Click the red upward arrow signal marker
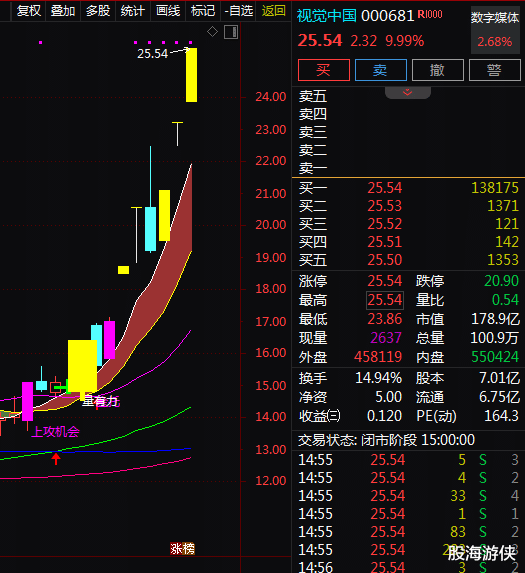525x573 pixels. [x=56, y=458]
